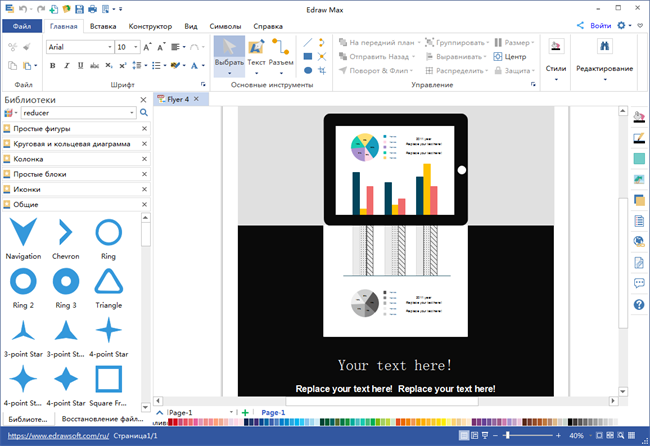The image size is (650, 446).
Task: Insert the Ring 3 shape
Action: point(66,281)
